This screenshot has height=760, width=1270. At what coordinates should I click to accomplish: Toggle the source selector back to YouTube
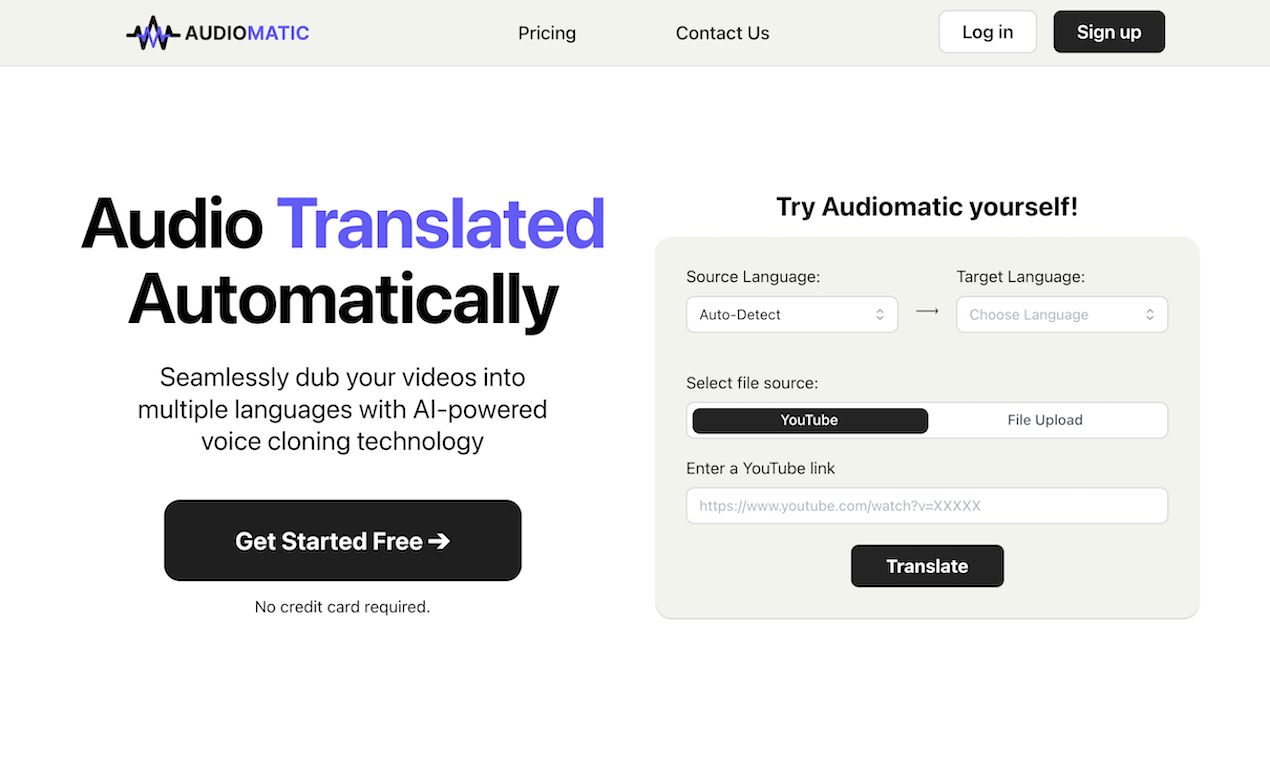click(808, 420)
